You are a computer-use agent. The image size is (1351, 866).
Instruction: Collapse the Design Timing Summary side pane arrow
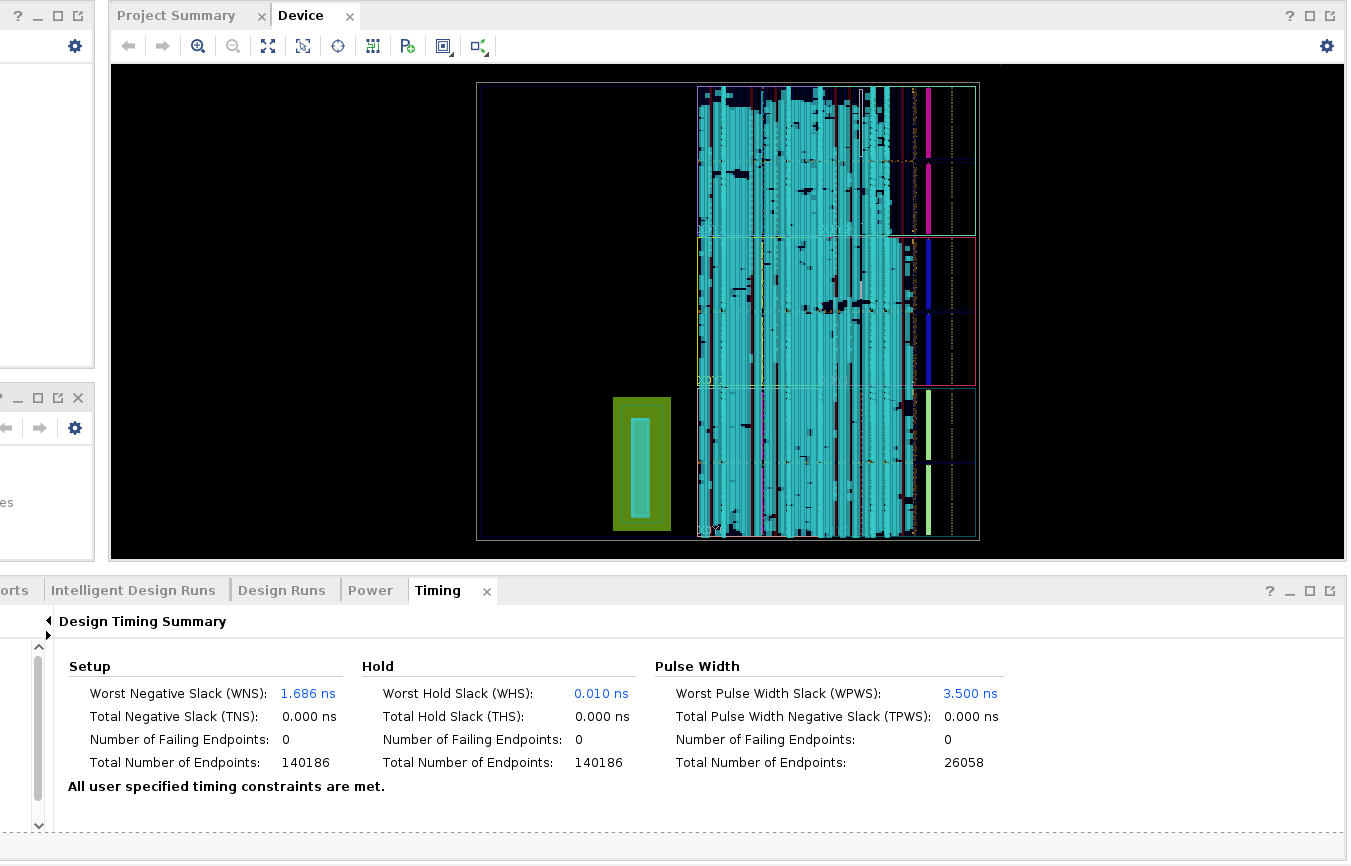coord(48,621)
